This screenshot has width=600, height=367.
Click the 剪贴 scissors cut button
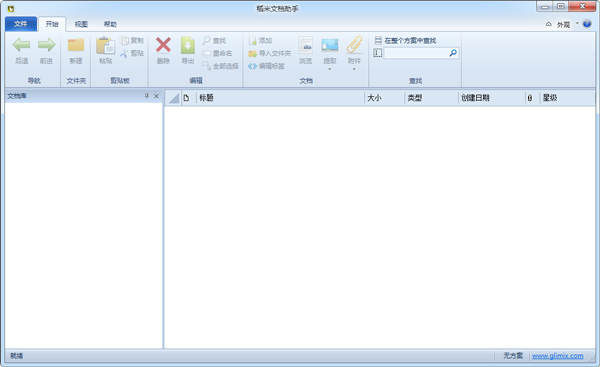132,53
